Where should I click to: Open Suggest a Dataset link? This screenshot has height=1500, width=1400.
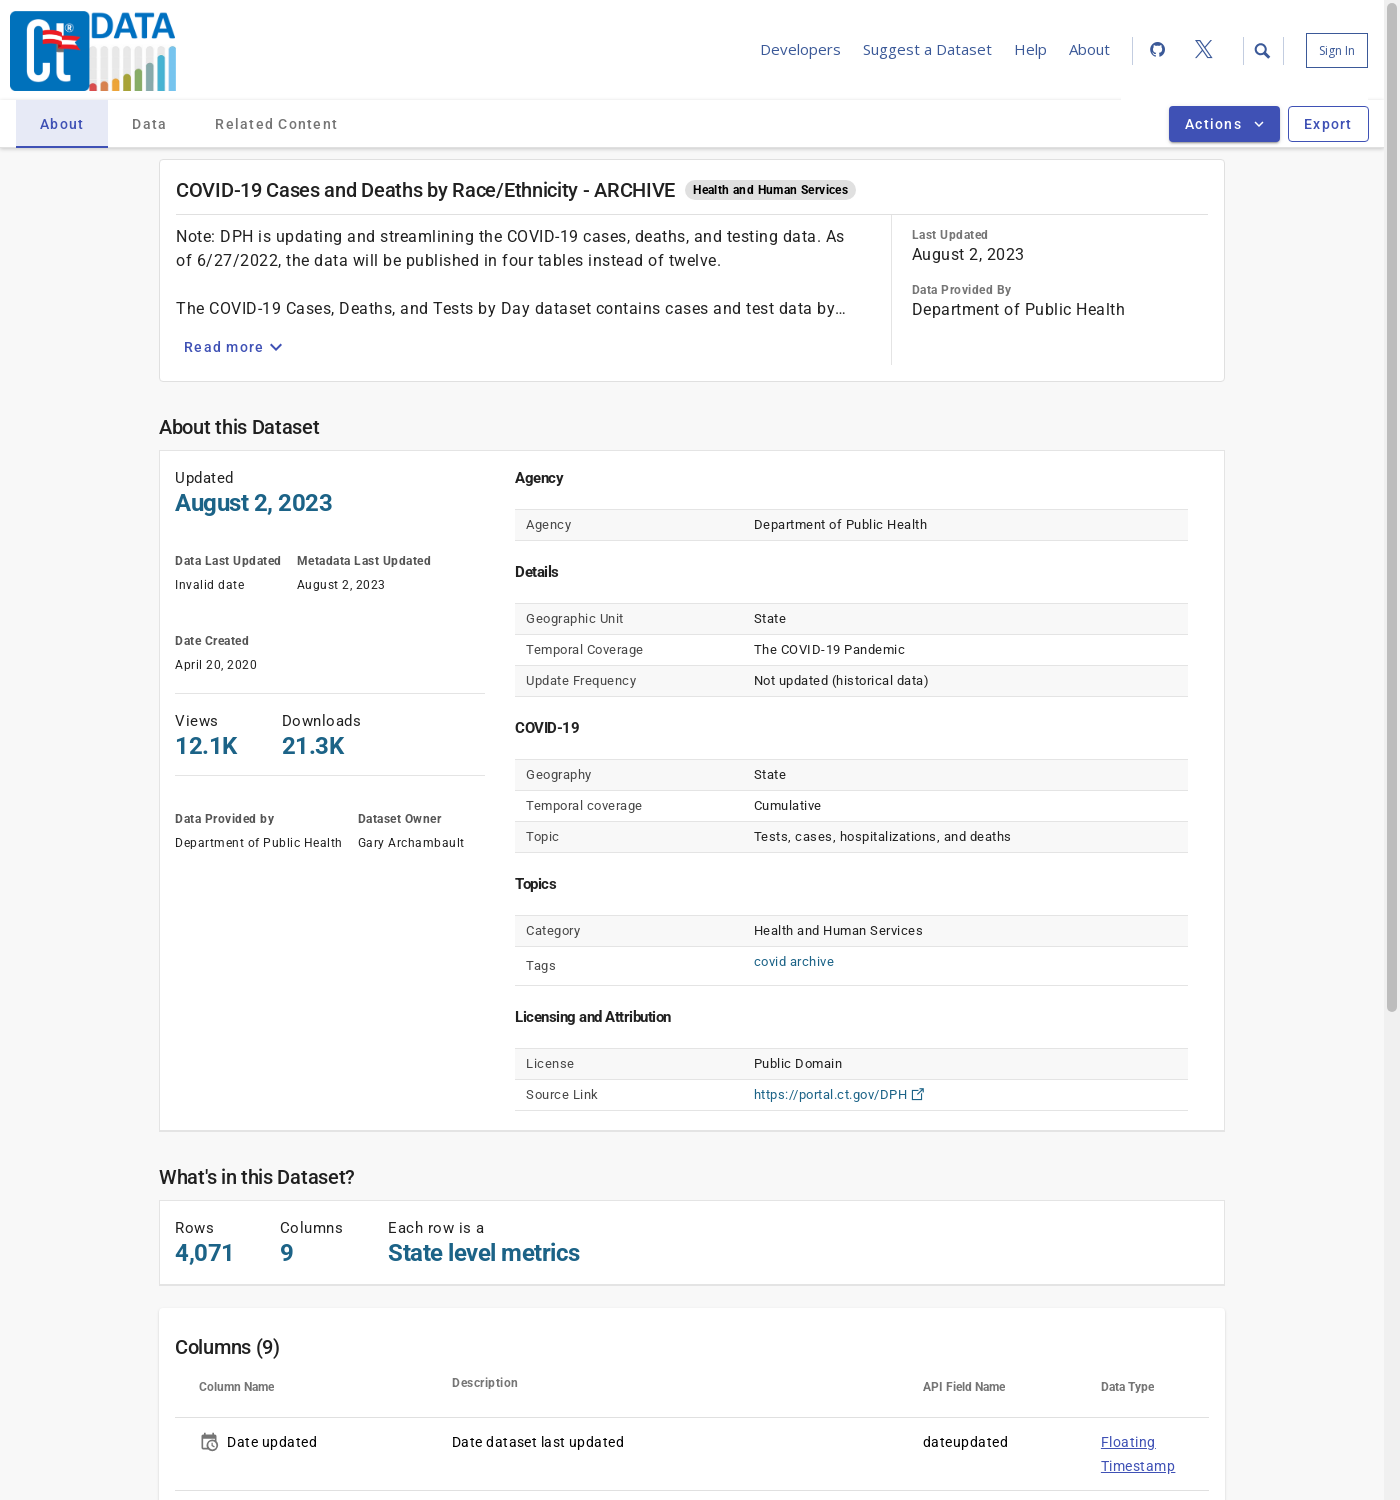pos(927,50)
